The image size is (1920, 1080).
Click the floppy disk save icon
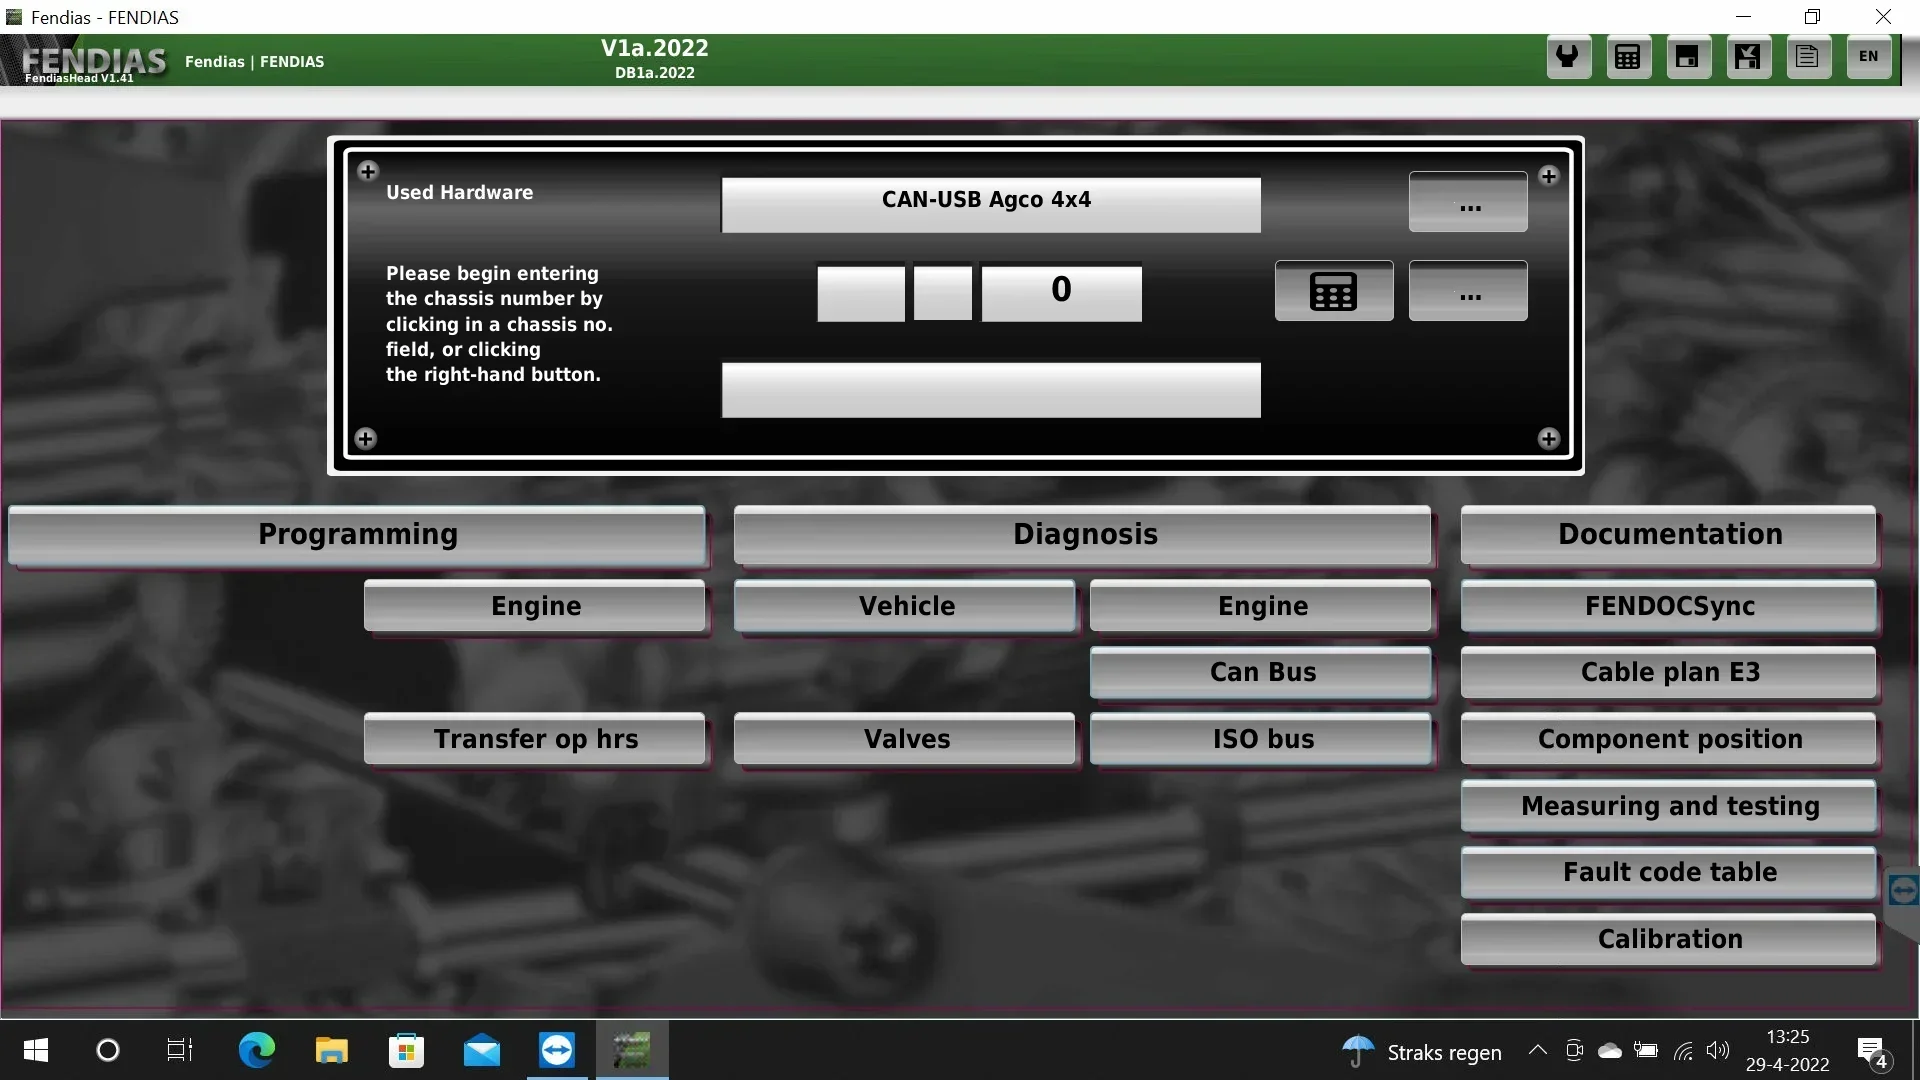pos(1688,57)
